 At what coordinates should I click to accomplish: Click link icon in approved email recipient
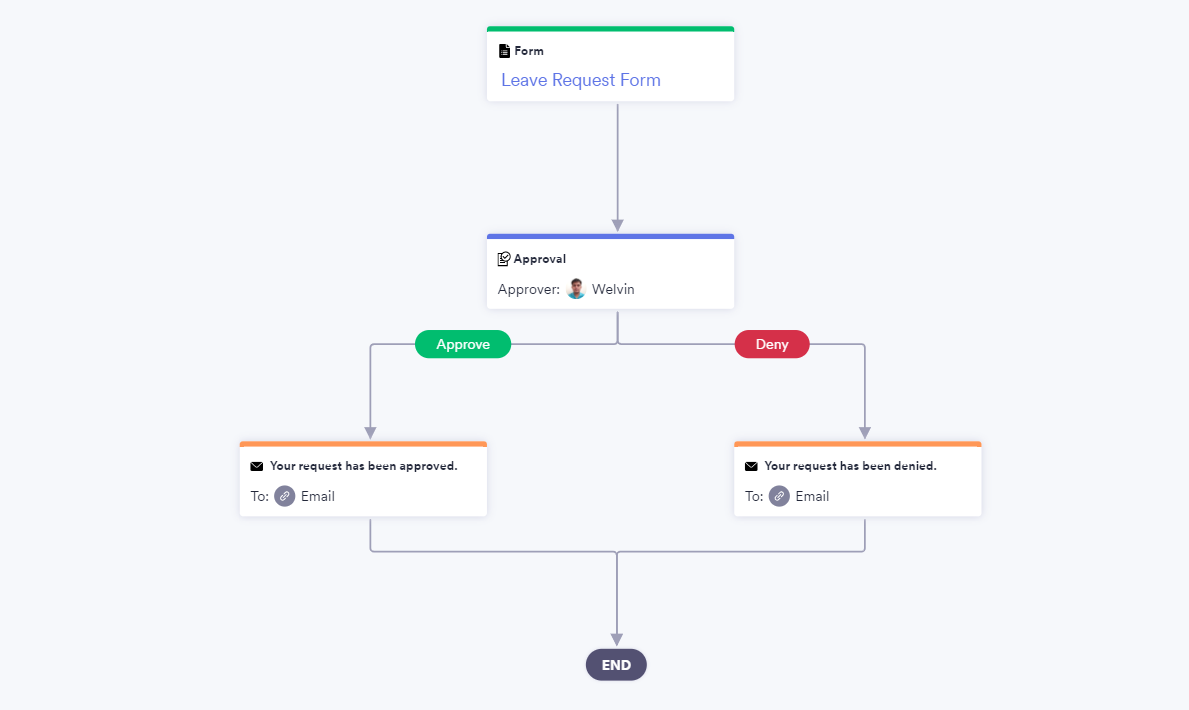pyautogui.click(x=285, y=496)
